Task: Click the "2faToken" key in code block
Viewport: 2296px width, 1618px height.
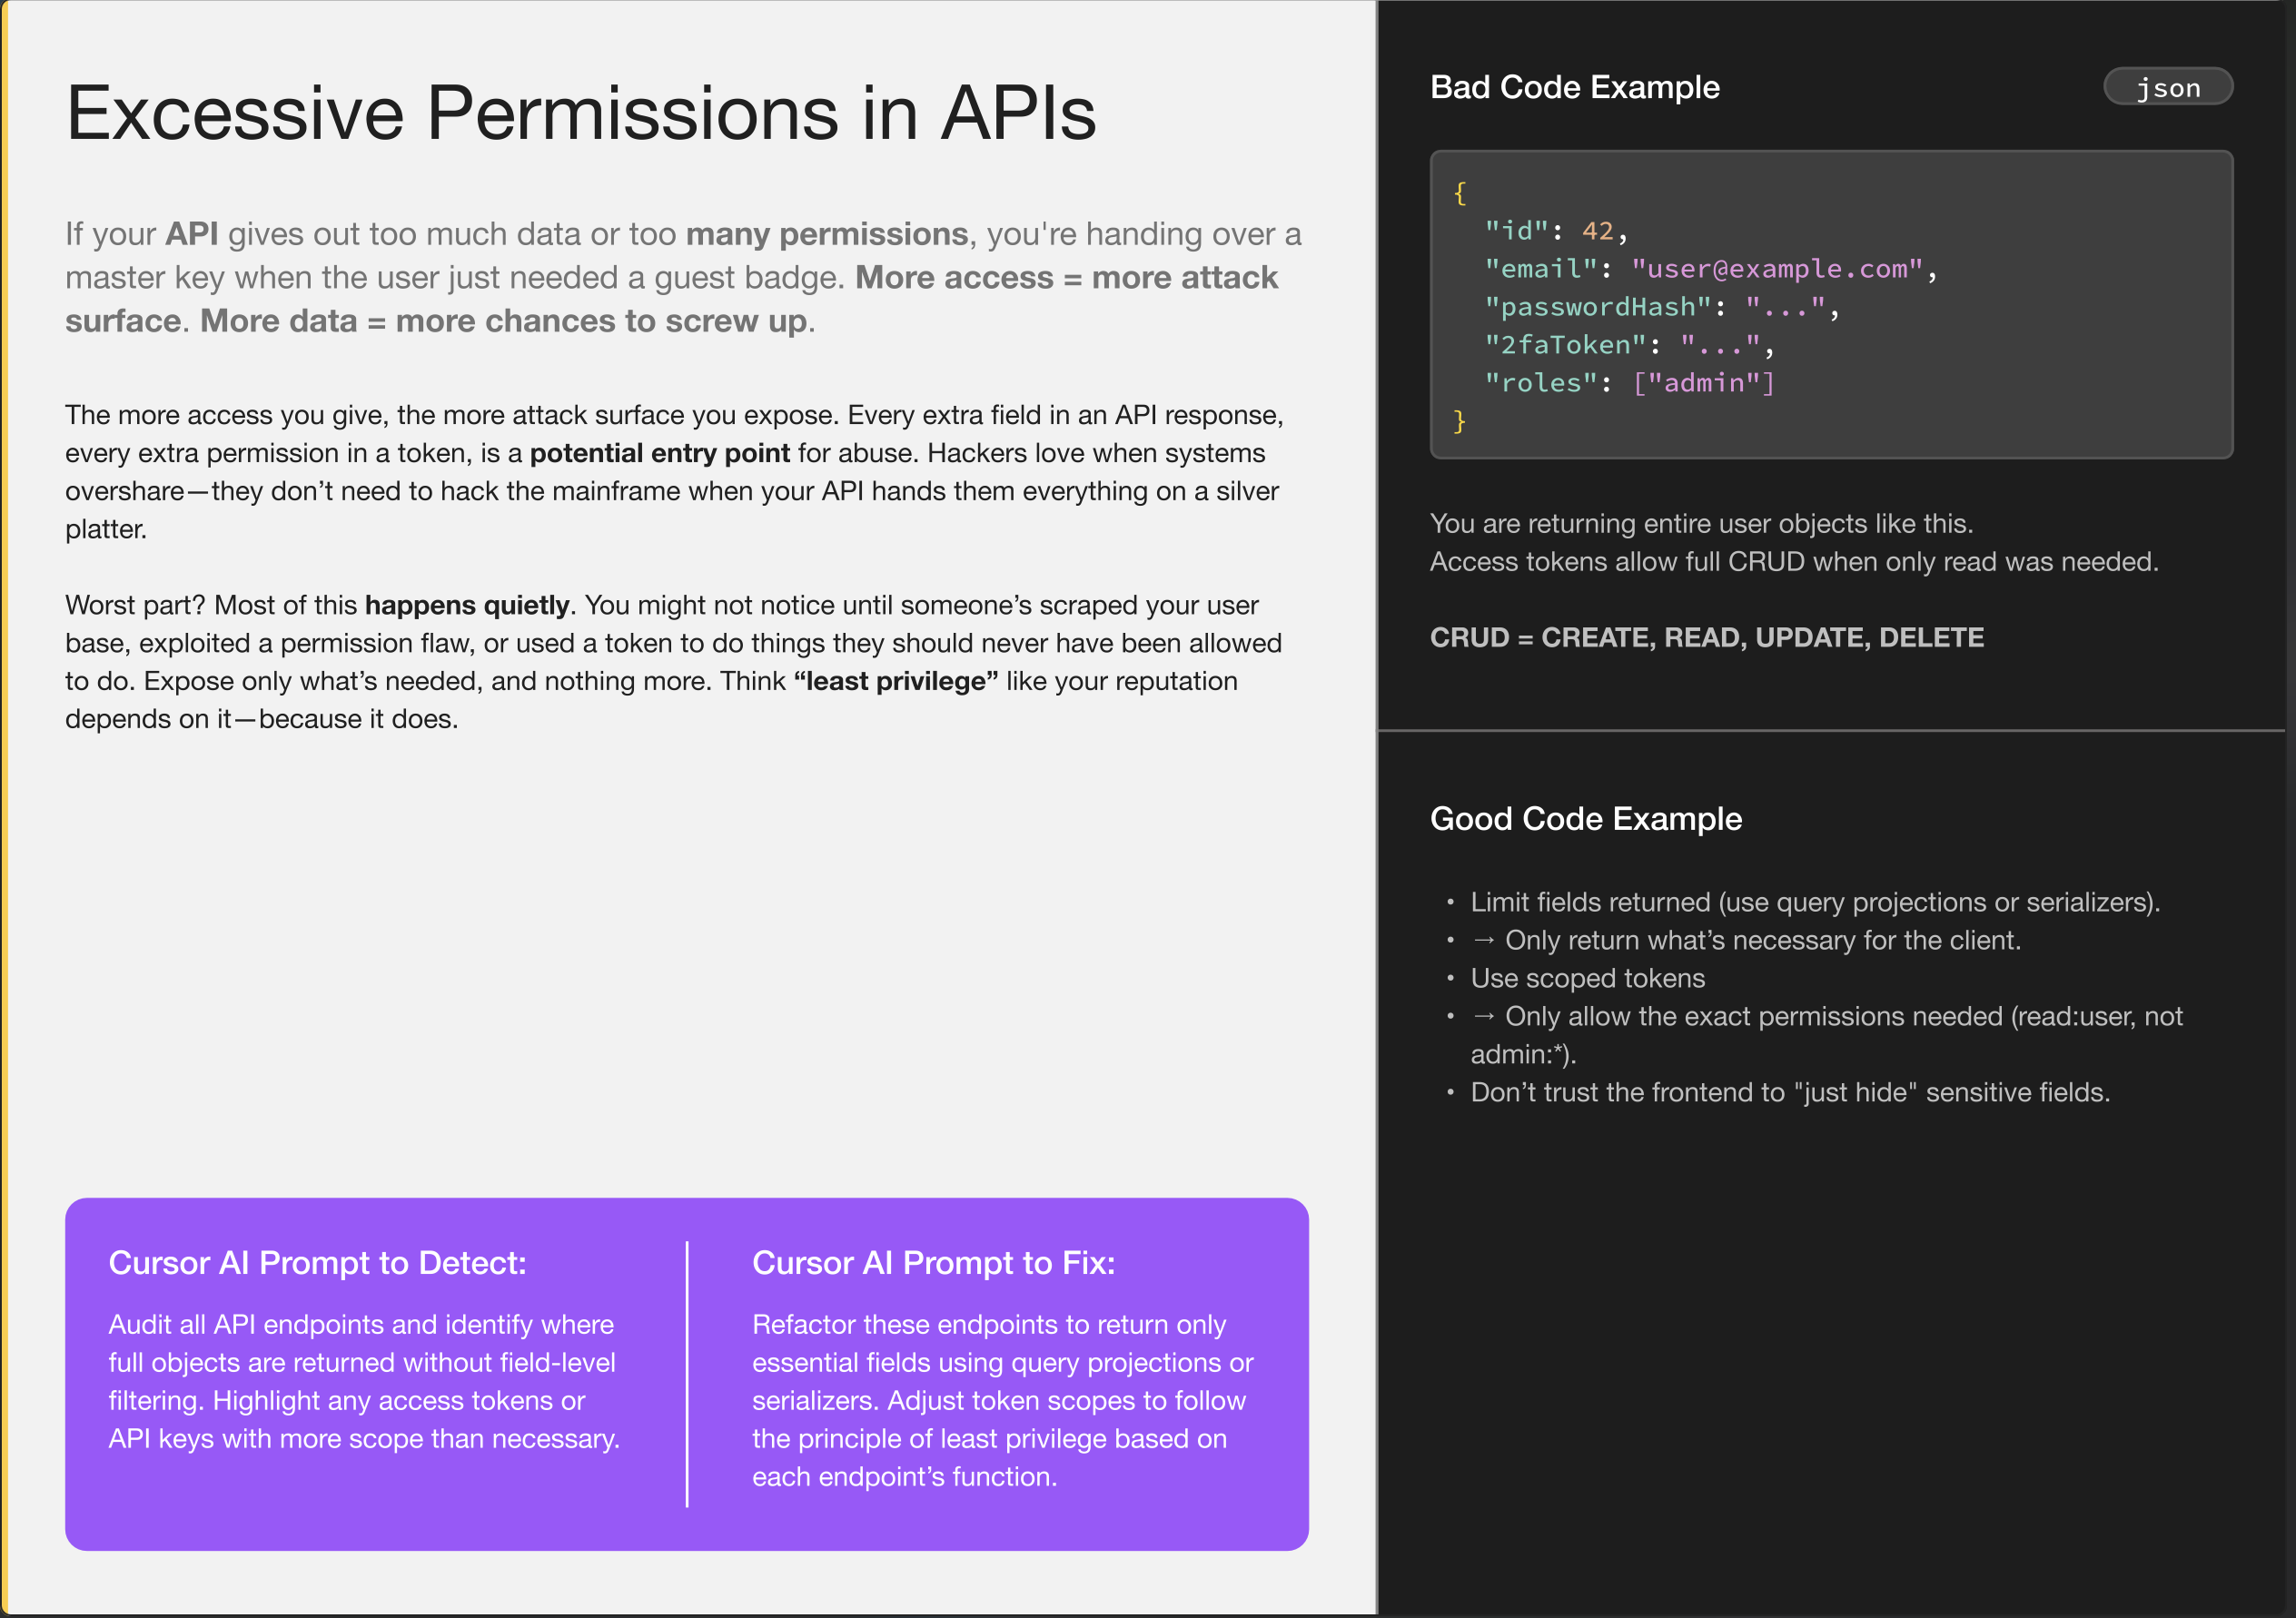Action: (x=1565, y=345)
